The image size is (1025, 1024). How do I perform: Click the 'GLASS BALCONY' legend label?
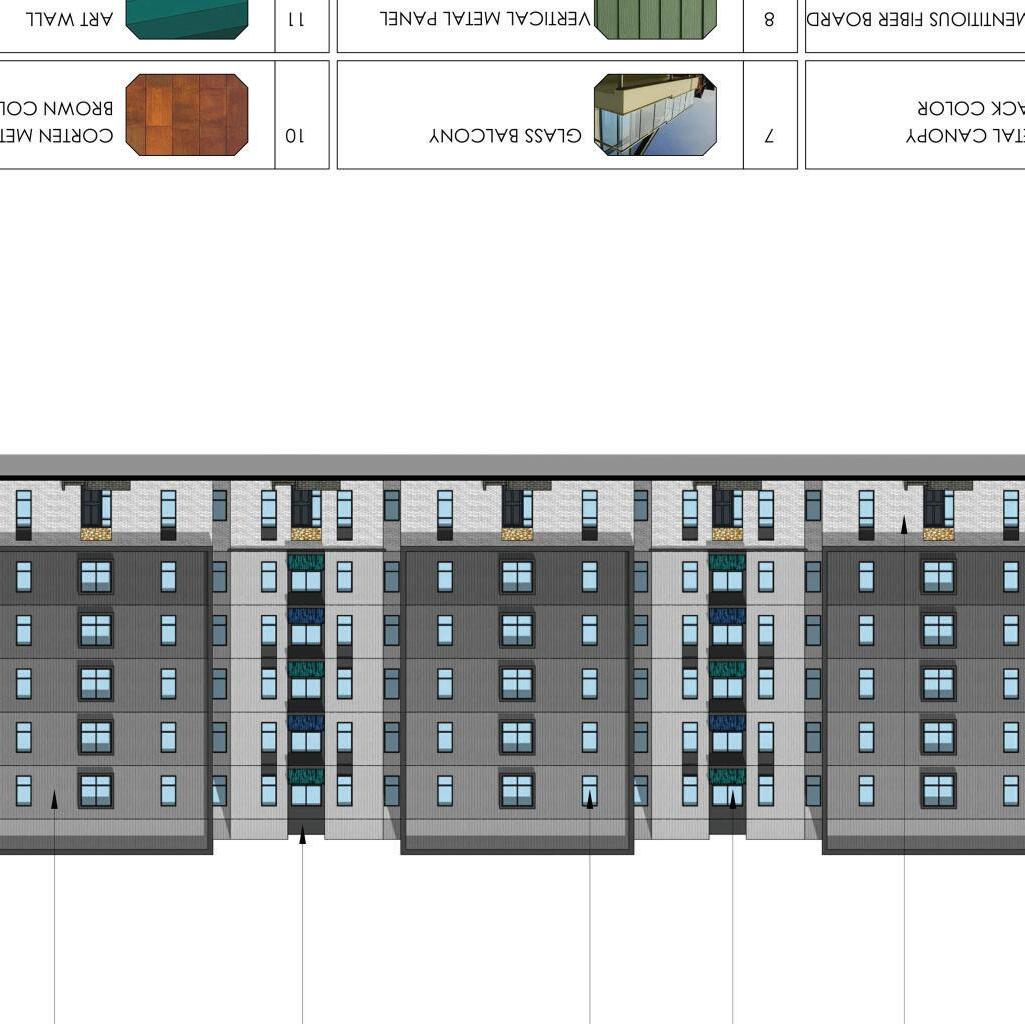pos(505,135)
